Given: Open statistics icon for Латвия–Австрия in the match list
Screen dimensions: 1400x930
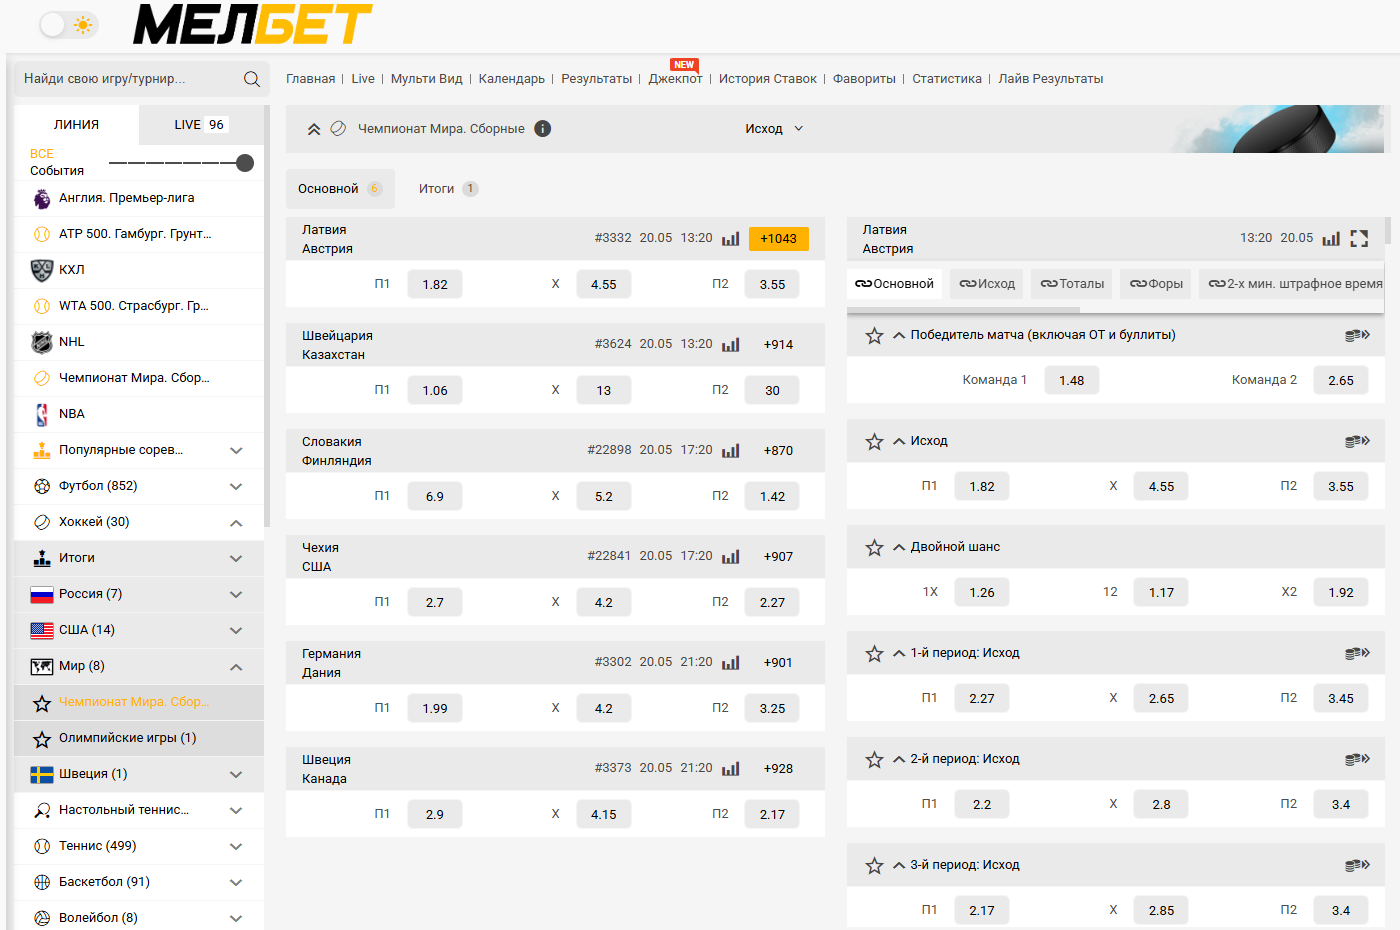Looking at the screenshot, I should click(731, 238).
